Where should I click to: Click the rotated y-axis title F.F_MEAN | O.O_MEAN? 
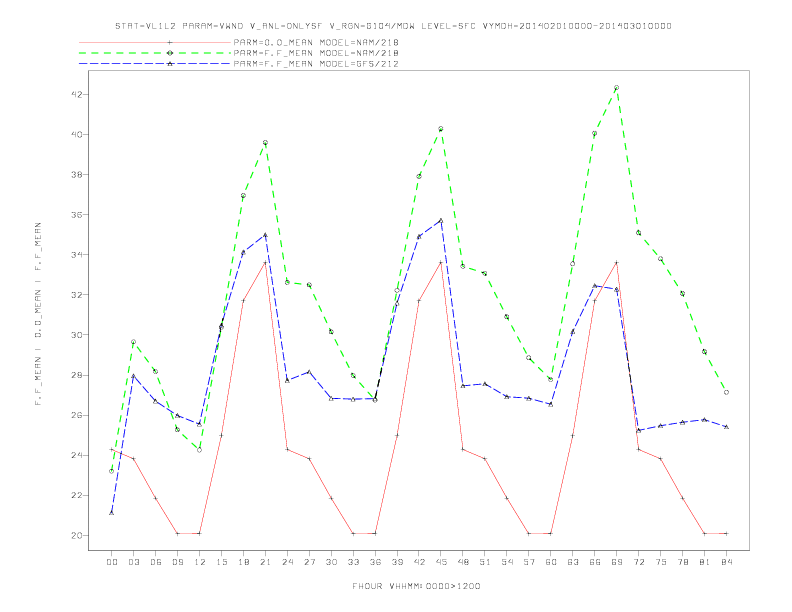point(38,314)
